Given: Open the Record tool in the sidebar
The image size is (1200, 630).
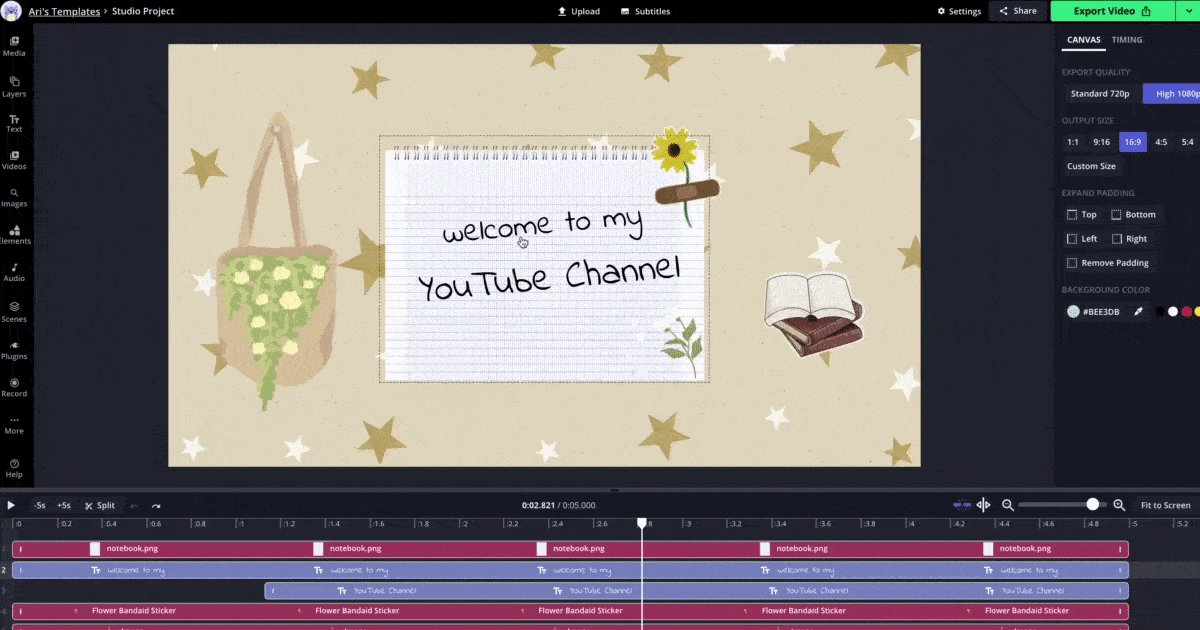Looking at the screenshot, I should coord(14,386).
